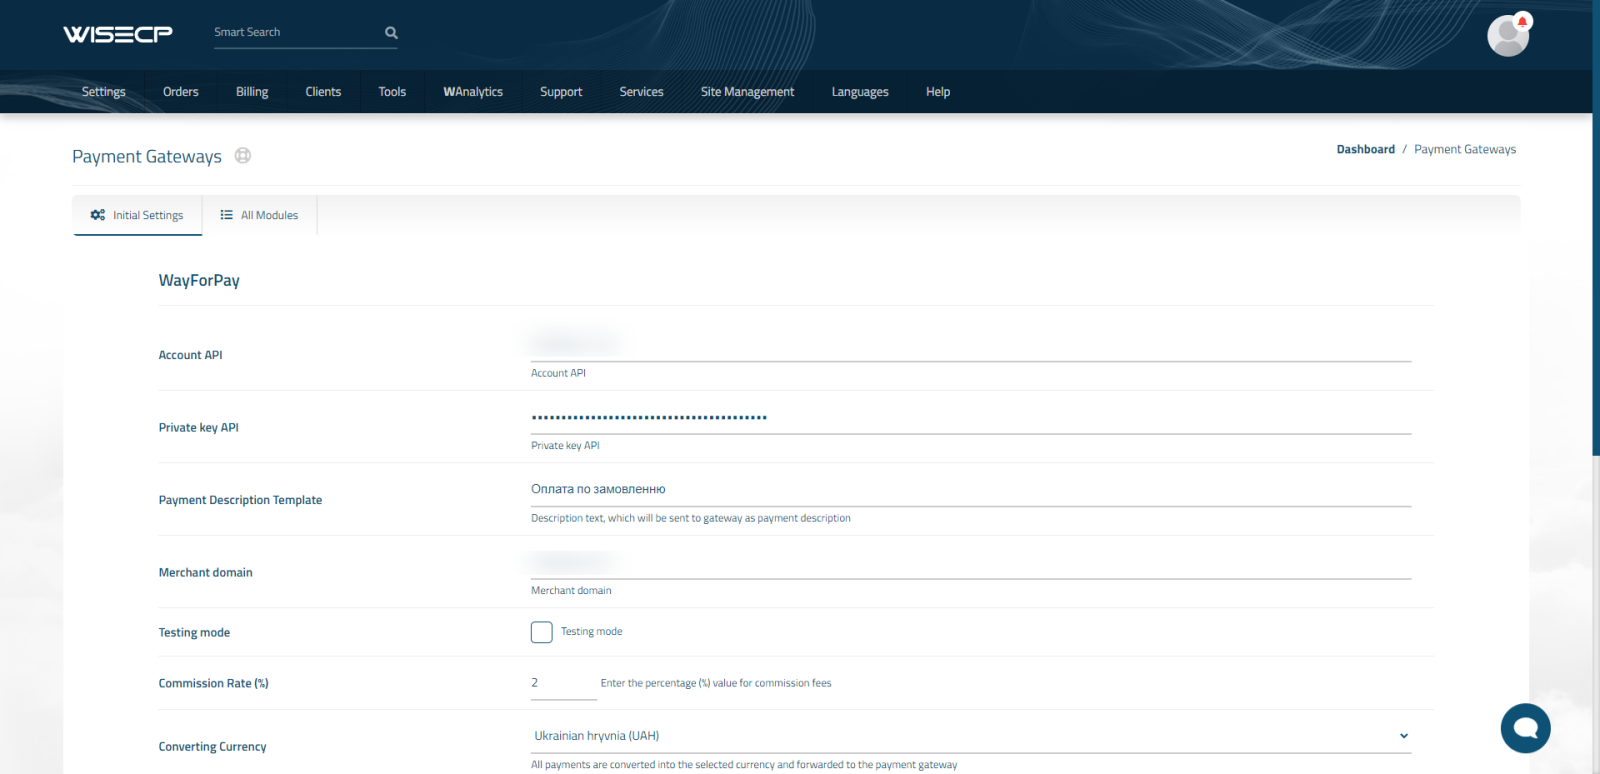
Task: Click the Payment Gateways page title
Action: pos(147,157)
